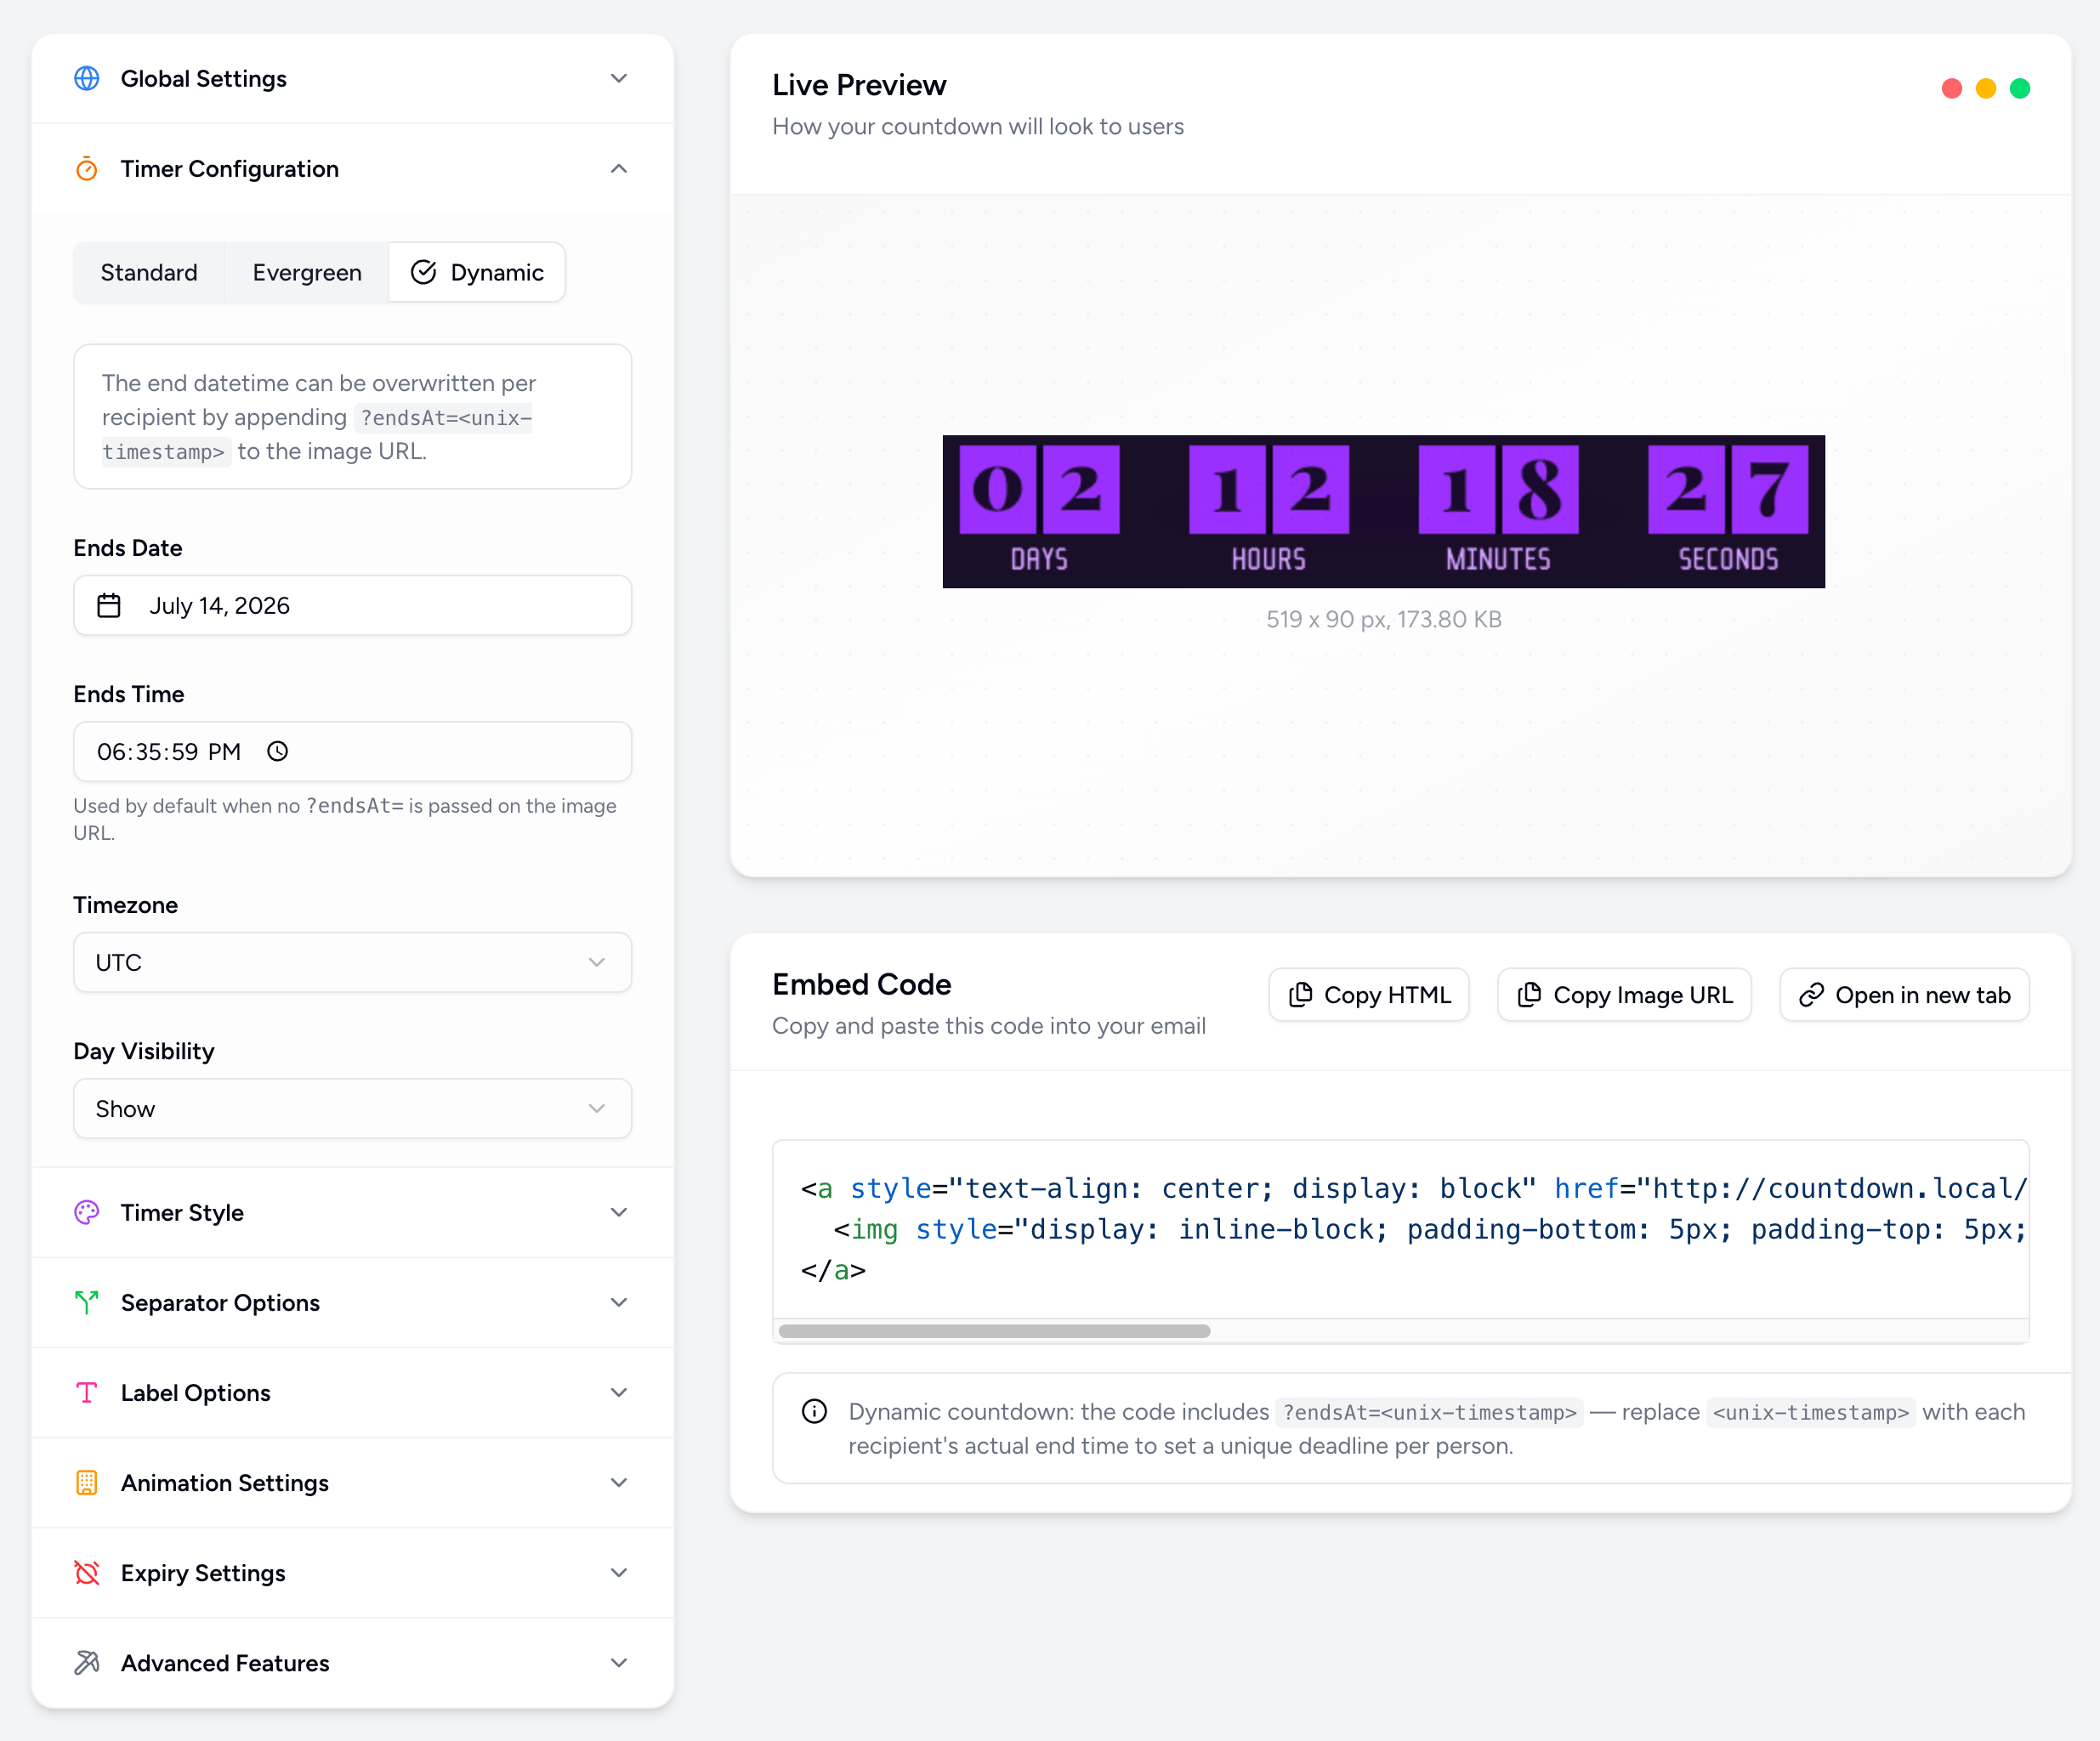The width and height of the screenshot is (2100, 1741).
Task: Click the Advanced Features tools icon
Action: coord(87,1662)
